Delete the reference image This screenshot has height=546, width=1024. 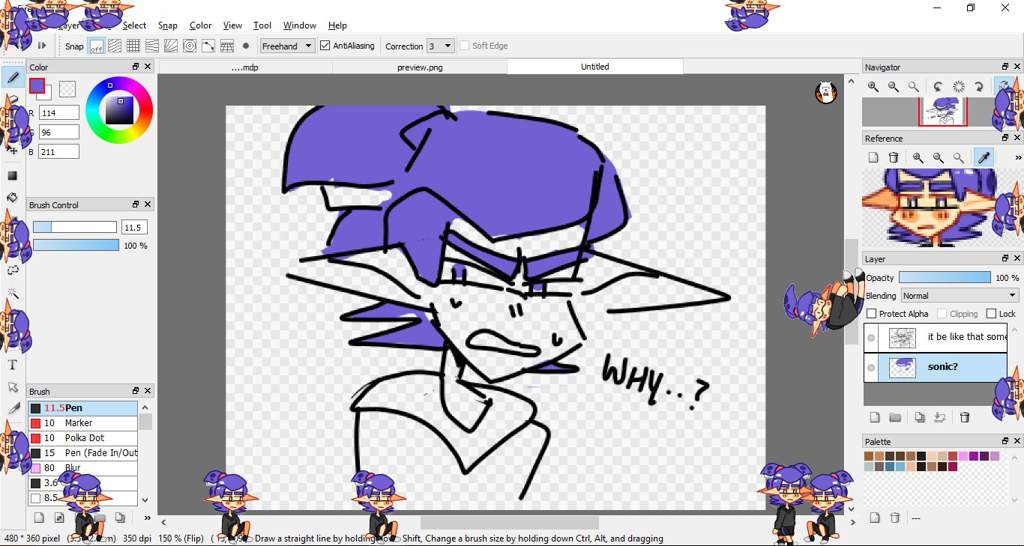coord(893,157)
